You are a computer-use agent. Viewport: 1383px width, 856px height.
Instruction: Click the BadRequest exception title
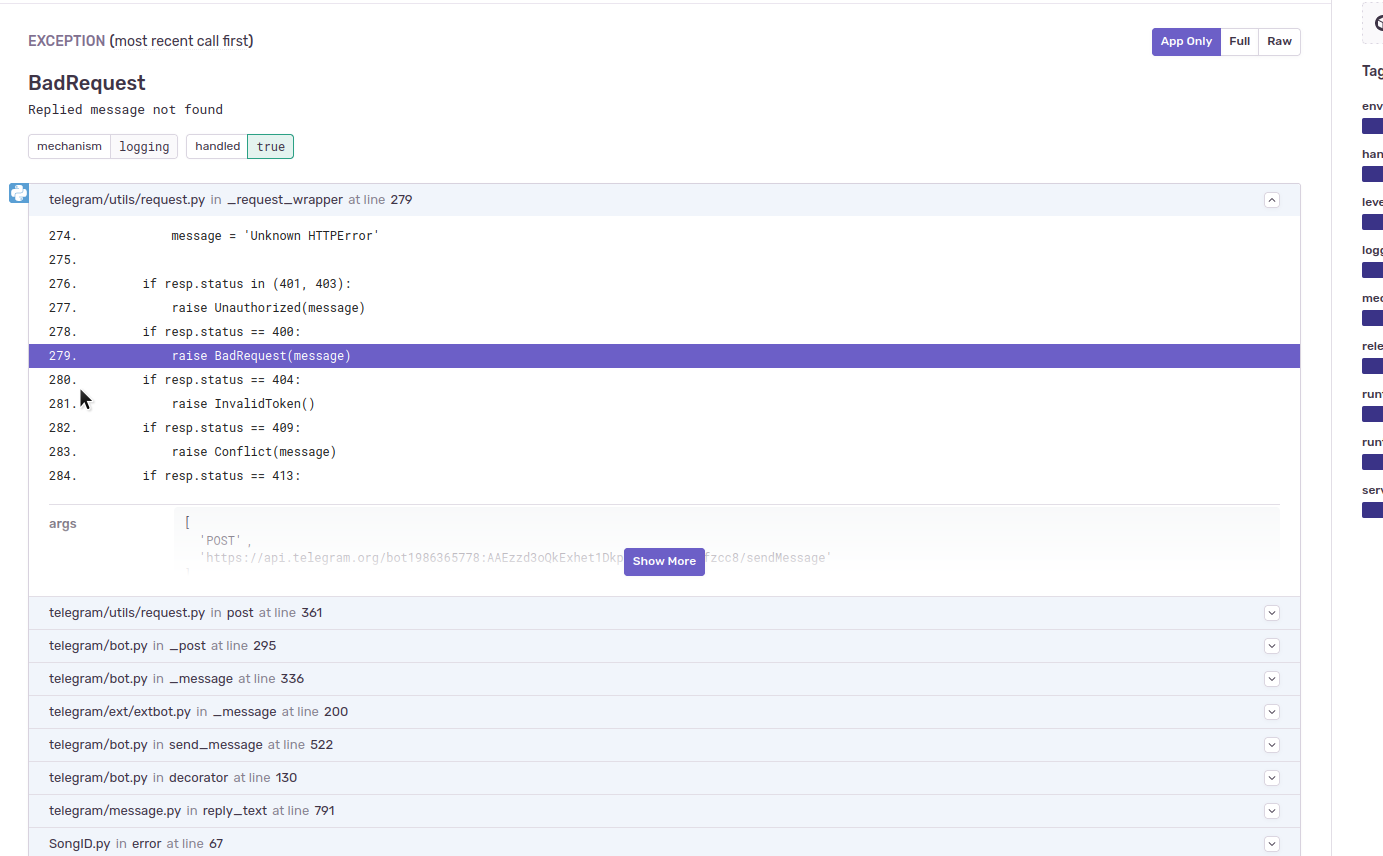87,83
